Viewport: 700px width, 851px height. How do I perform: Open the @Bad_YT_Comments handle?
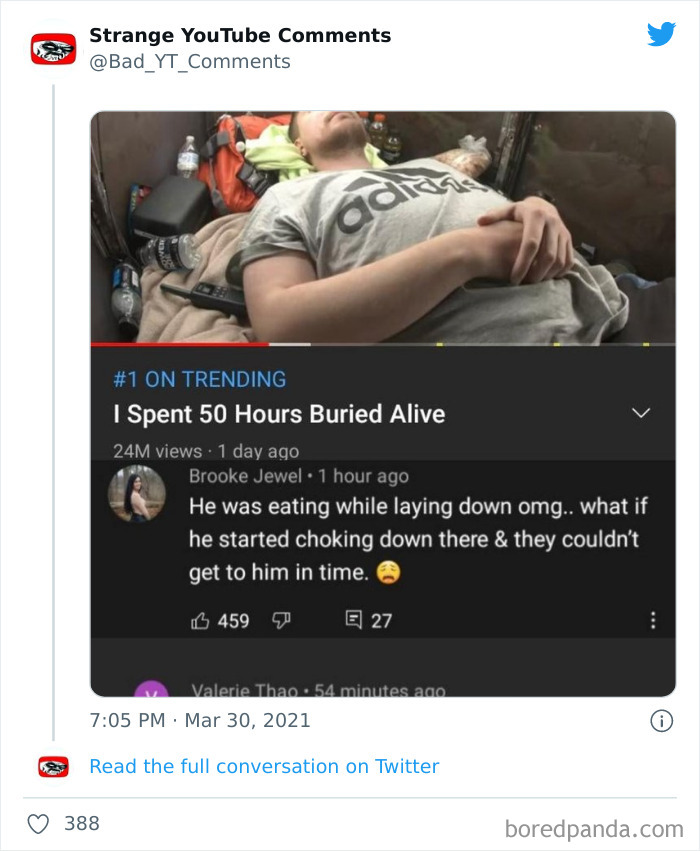[x=190, y=61]
